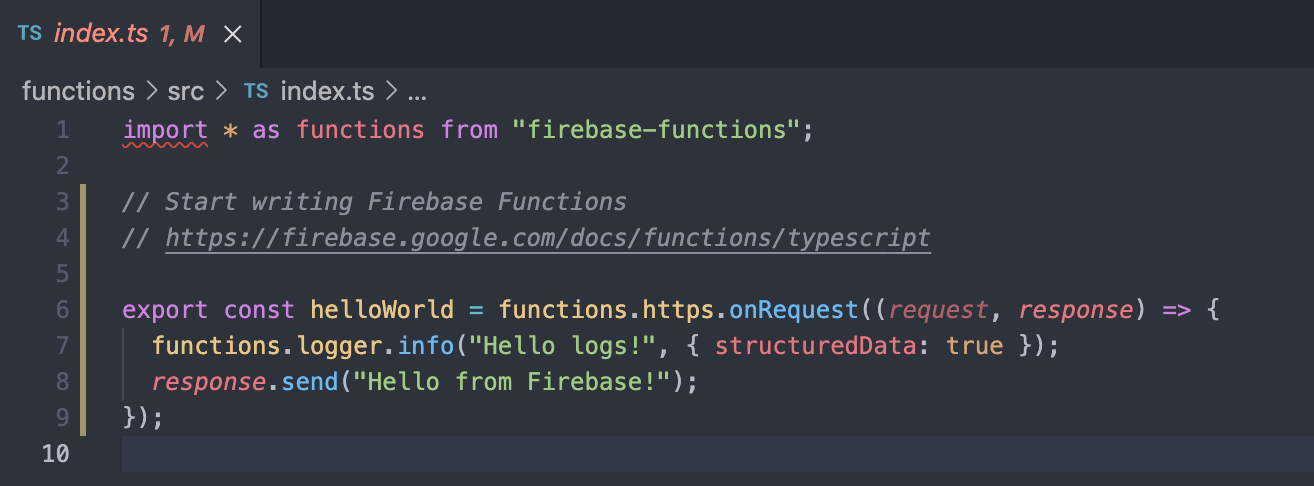Open the src breadcrumb segment
This screenshot has height=486, width=1314.
[x=186, y=92]
